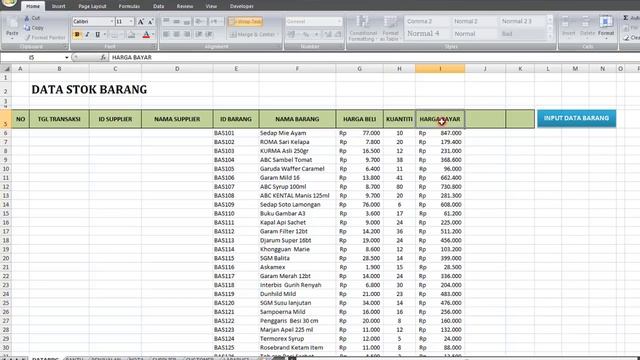Click the Copy icon in Clipboard
The width and height of the screenshot is (640, 360).
tap(27, 28)
